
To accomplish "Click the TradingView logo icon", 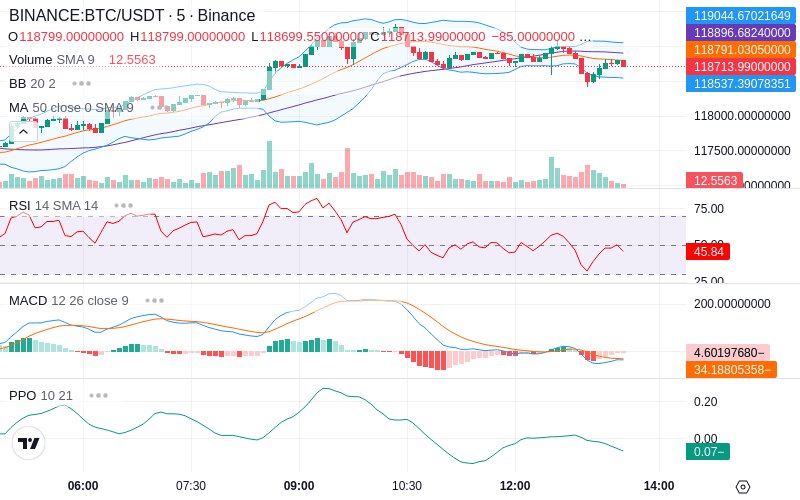I will point(29,443).
